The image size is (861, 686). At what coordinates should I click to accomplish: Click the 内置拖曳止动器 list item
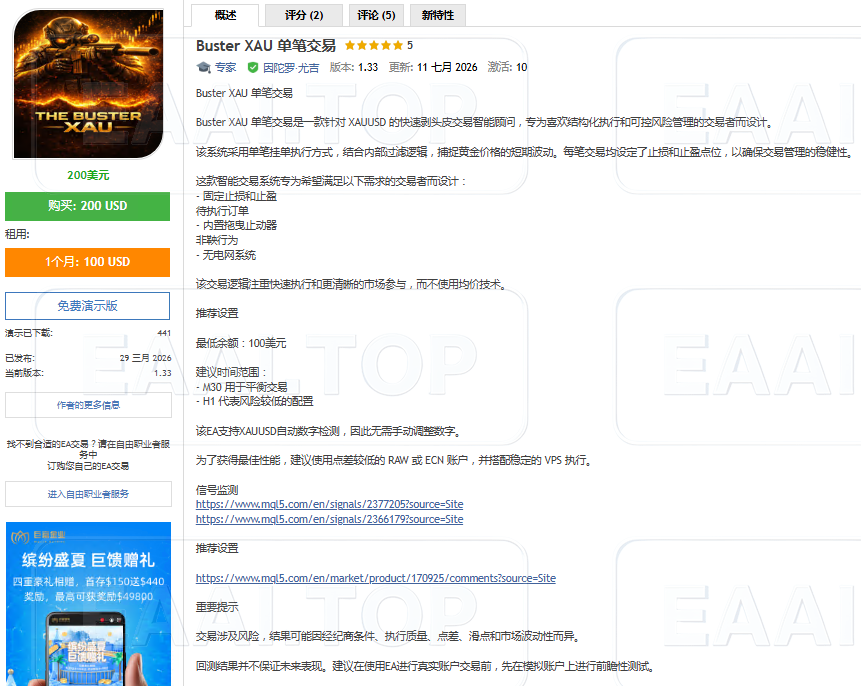pos(237,225)
